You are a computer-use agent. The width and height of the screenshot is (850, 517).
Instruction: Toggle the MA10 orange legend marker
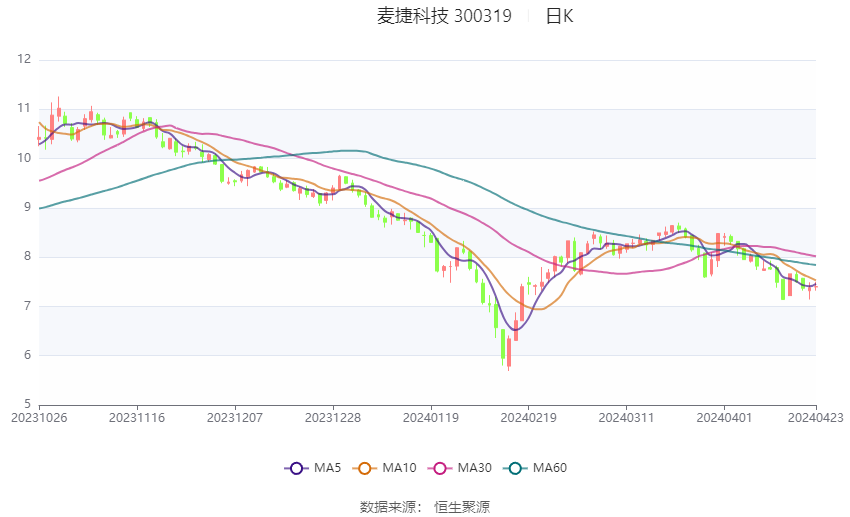(365, 468)
